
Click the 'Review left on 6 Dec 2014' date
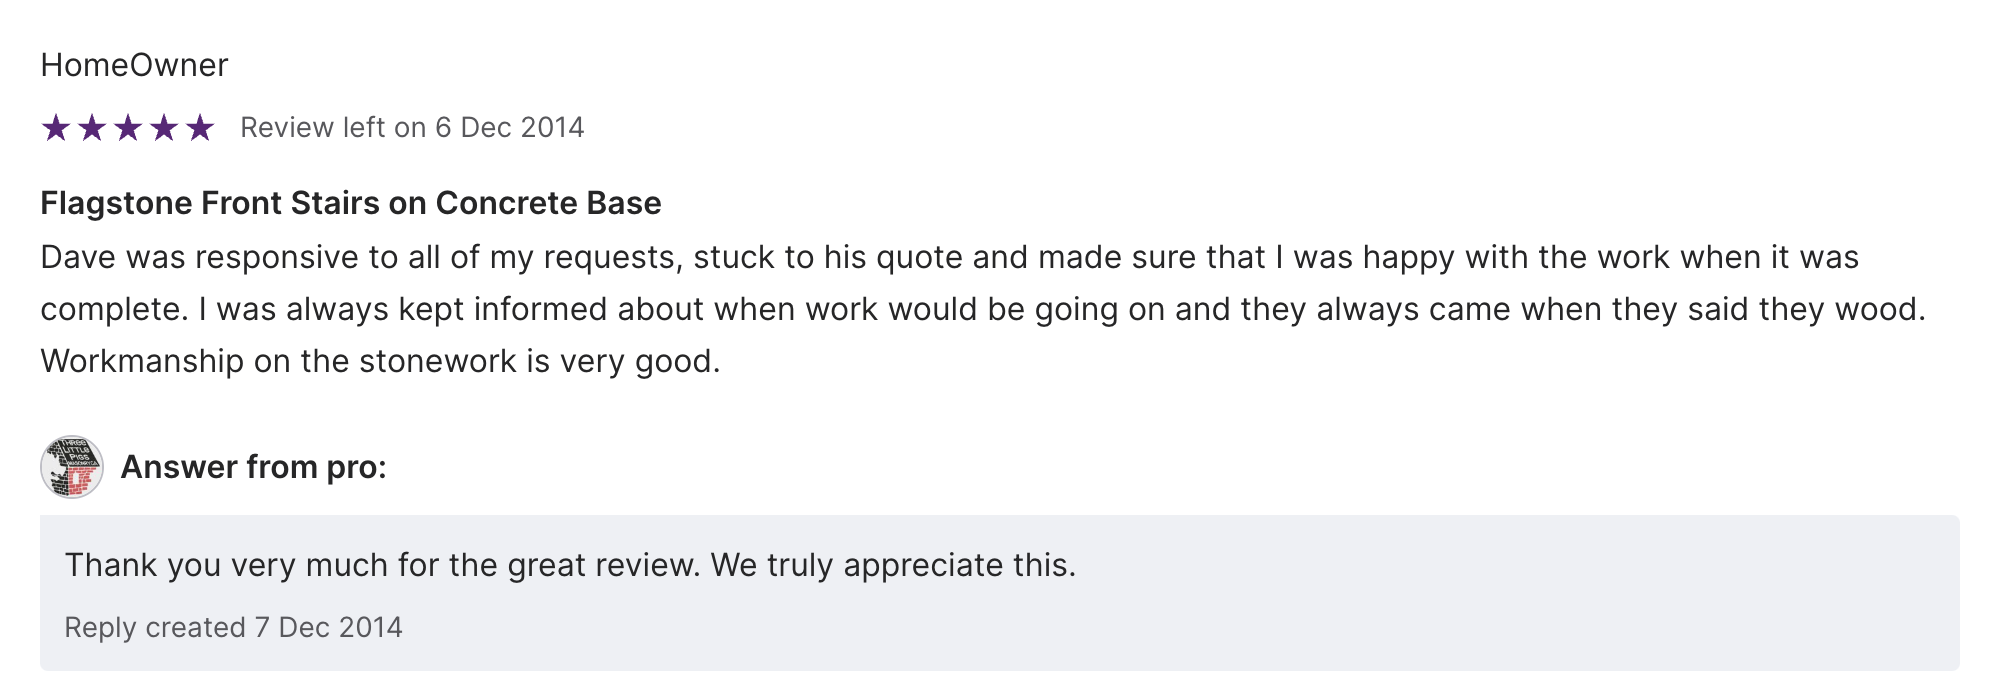(412, 128)
